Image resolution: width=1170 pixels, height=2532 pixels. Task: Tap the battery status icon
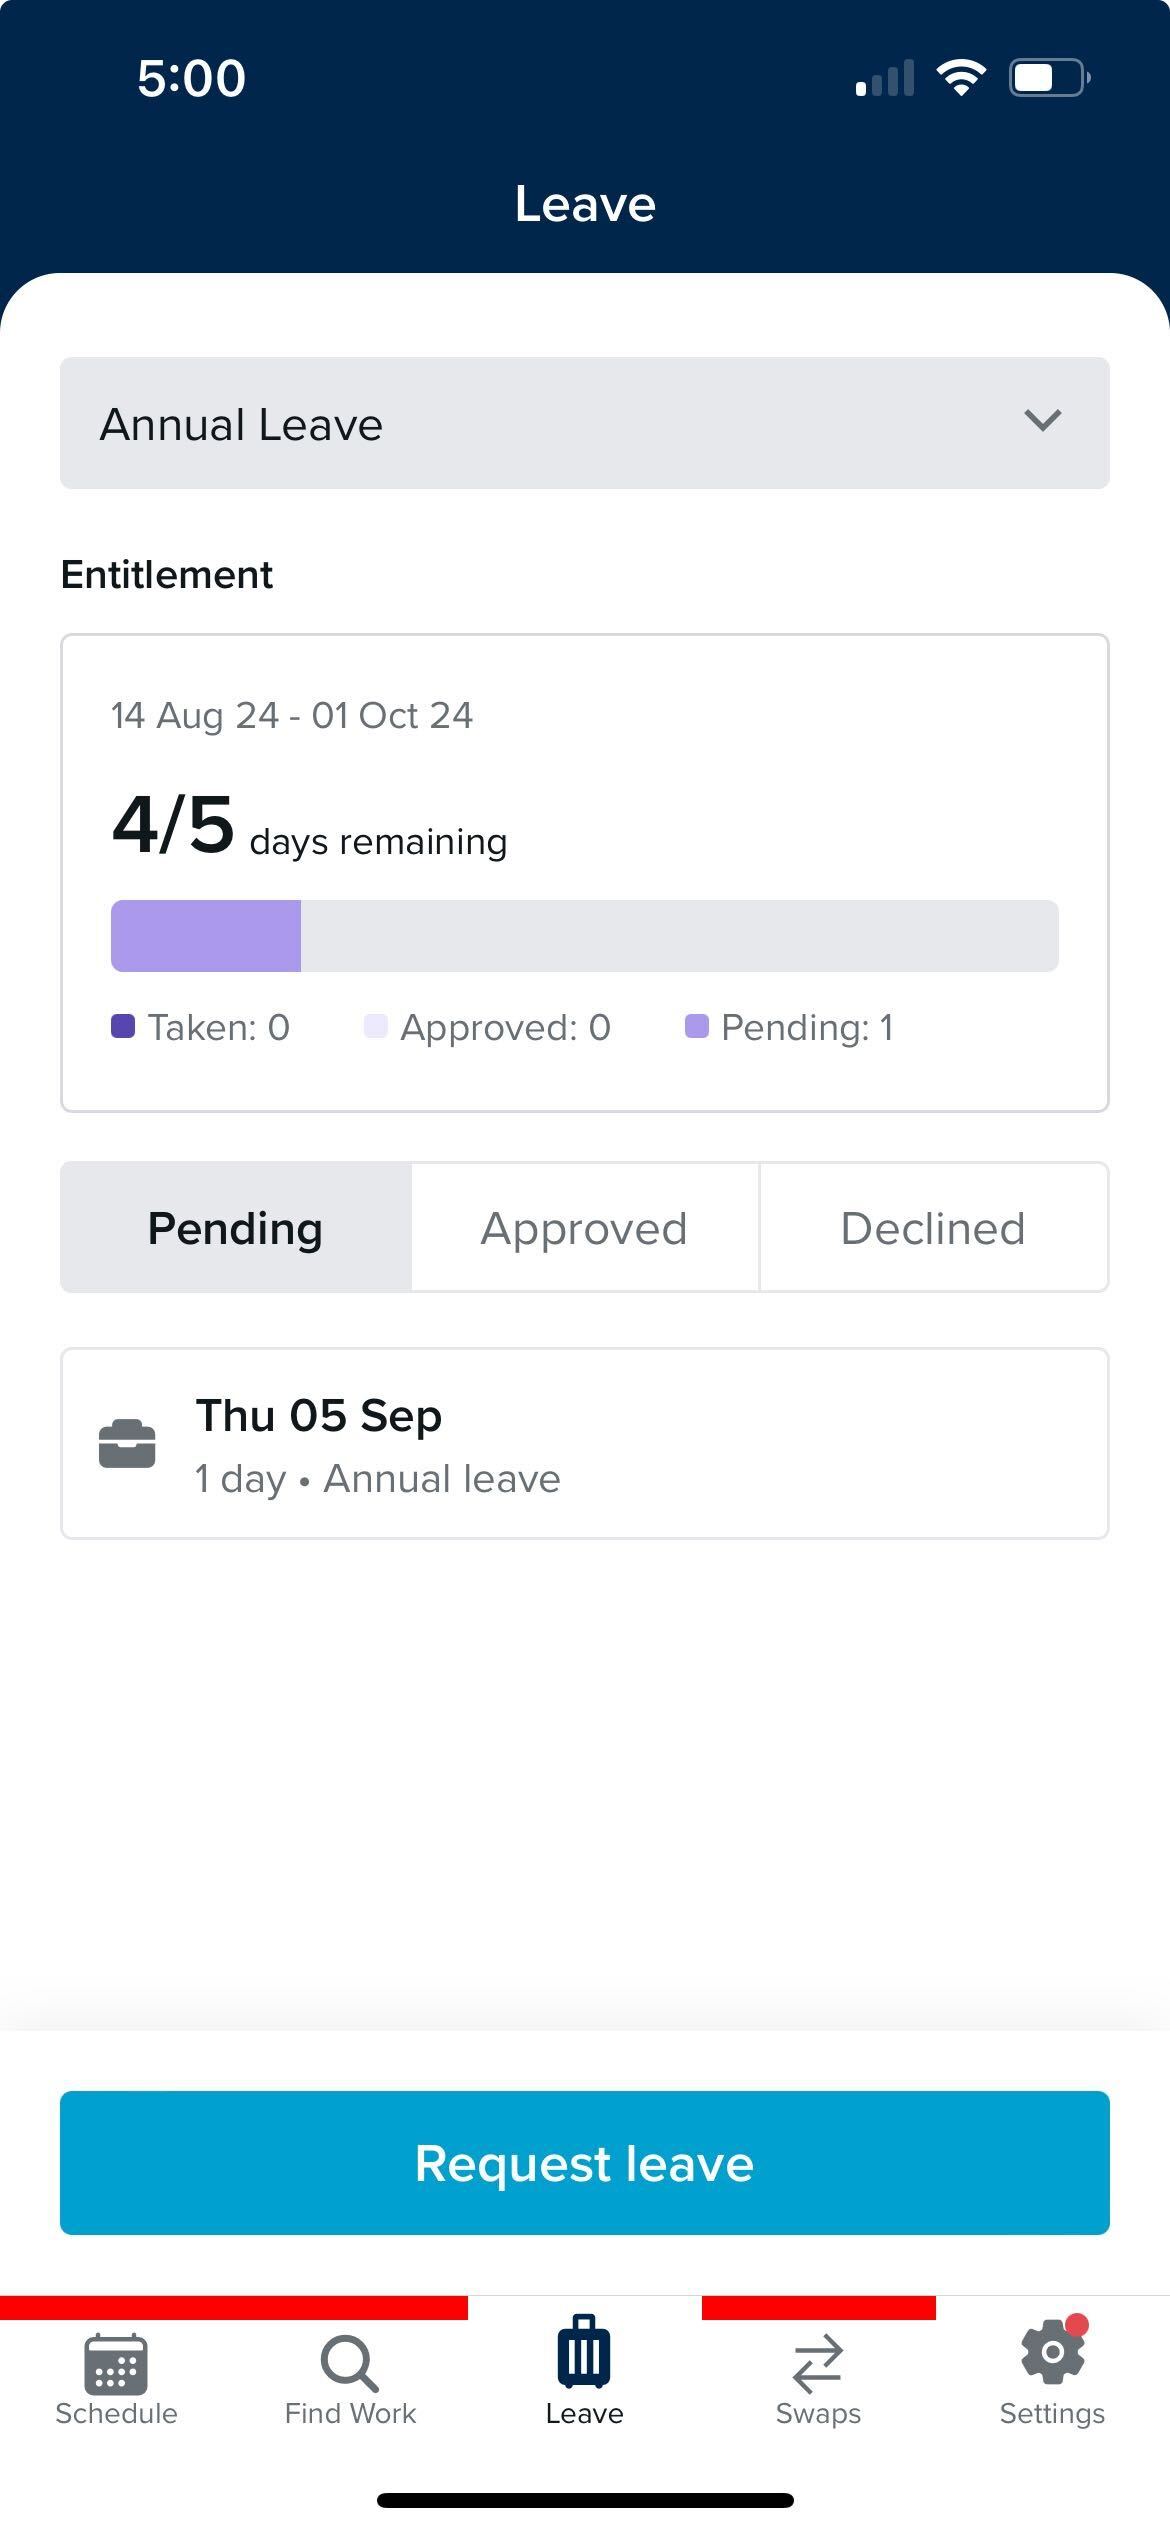(1049, 77)
